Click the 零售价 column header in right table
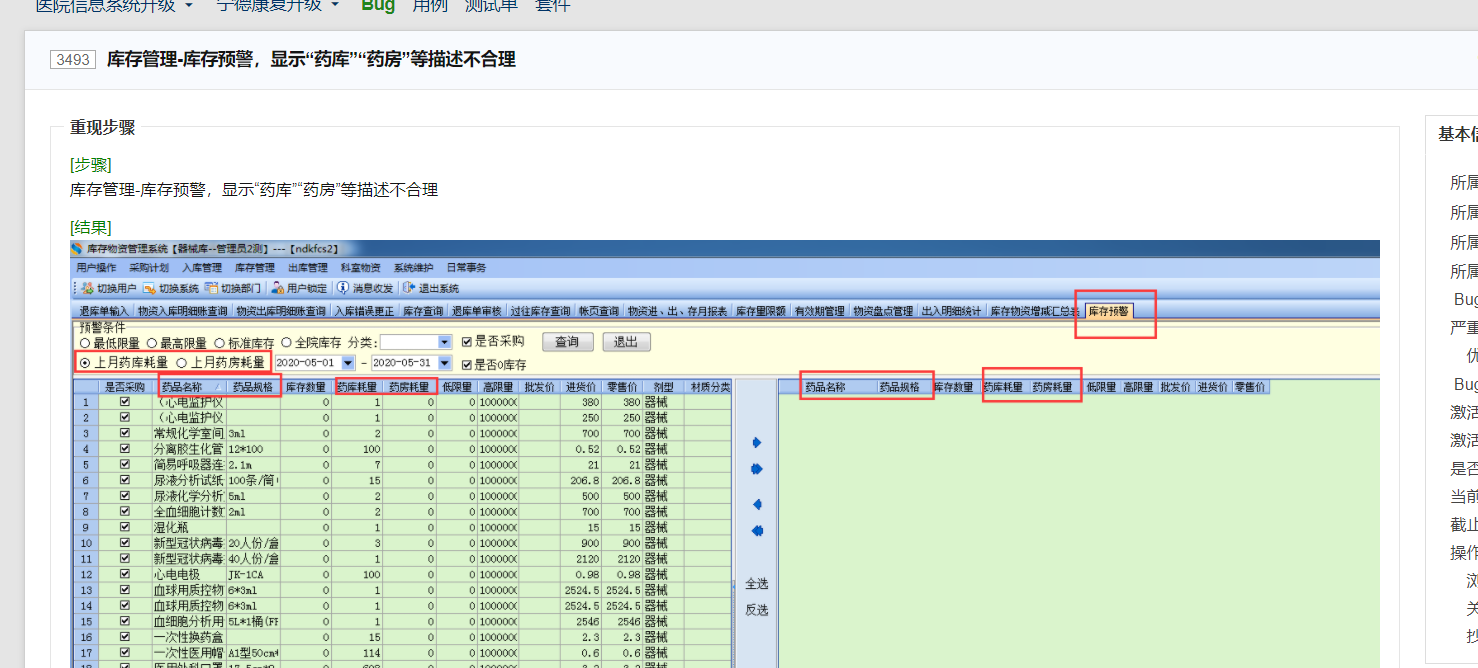 point(1251,386)
